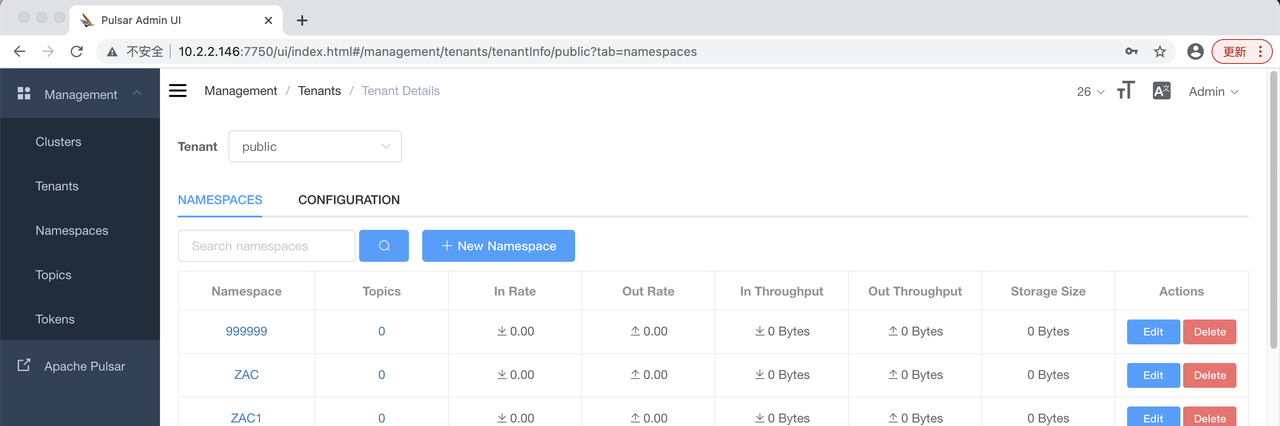Open the Admin user dropdown

[1213, 91]
